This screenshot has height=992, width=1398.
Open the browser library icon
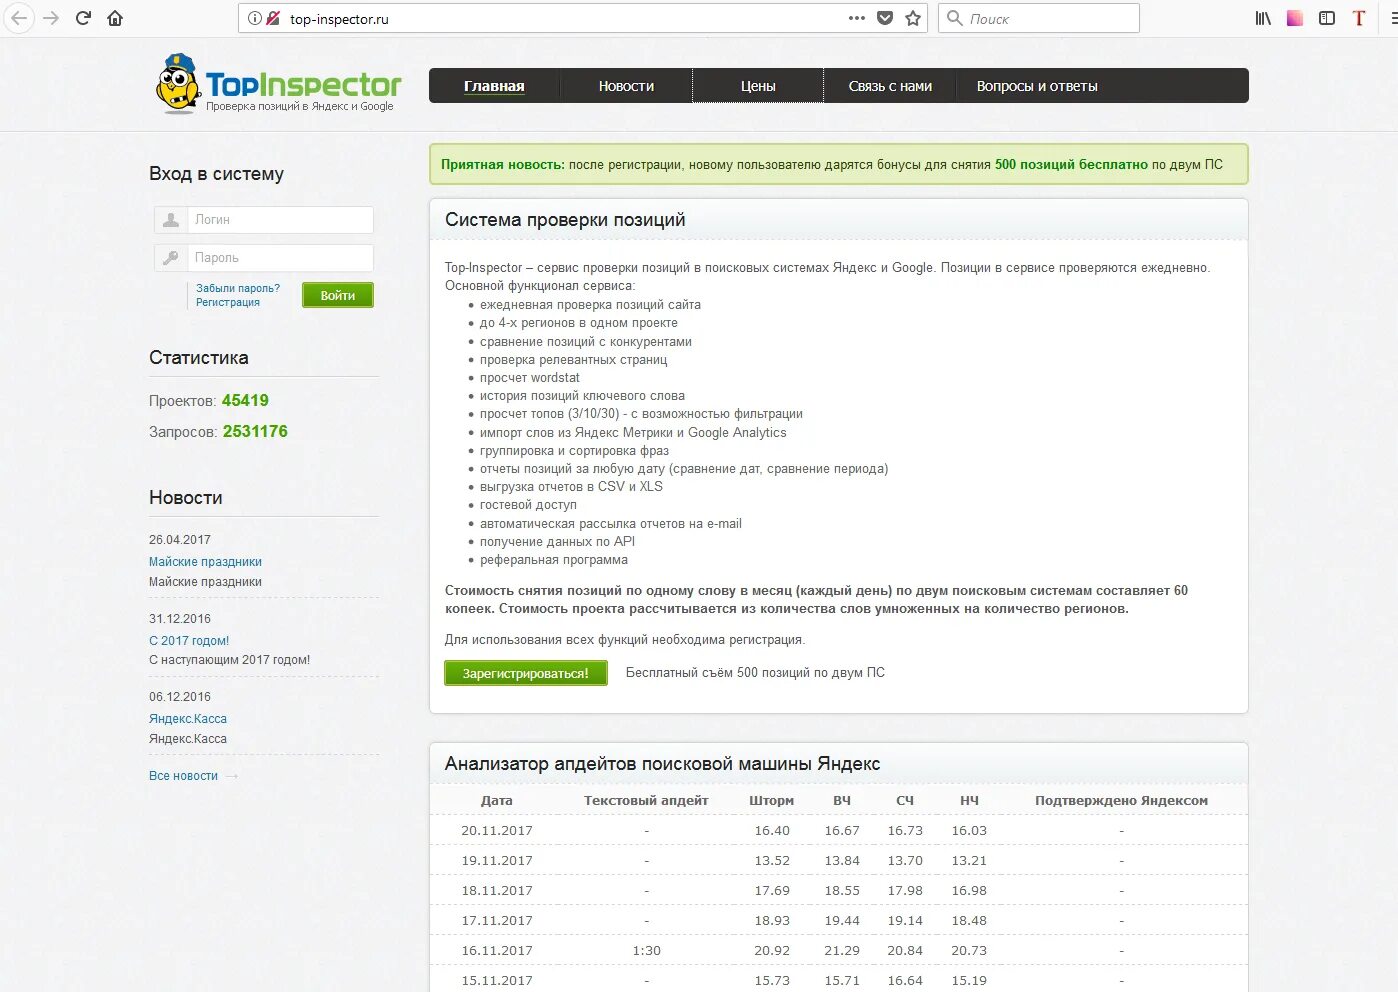pos(1263,18)
